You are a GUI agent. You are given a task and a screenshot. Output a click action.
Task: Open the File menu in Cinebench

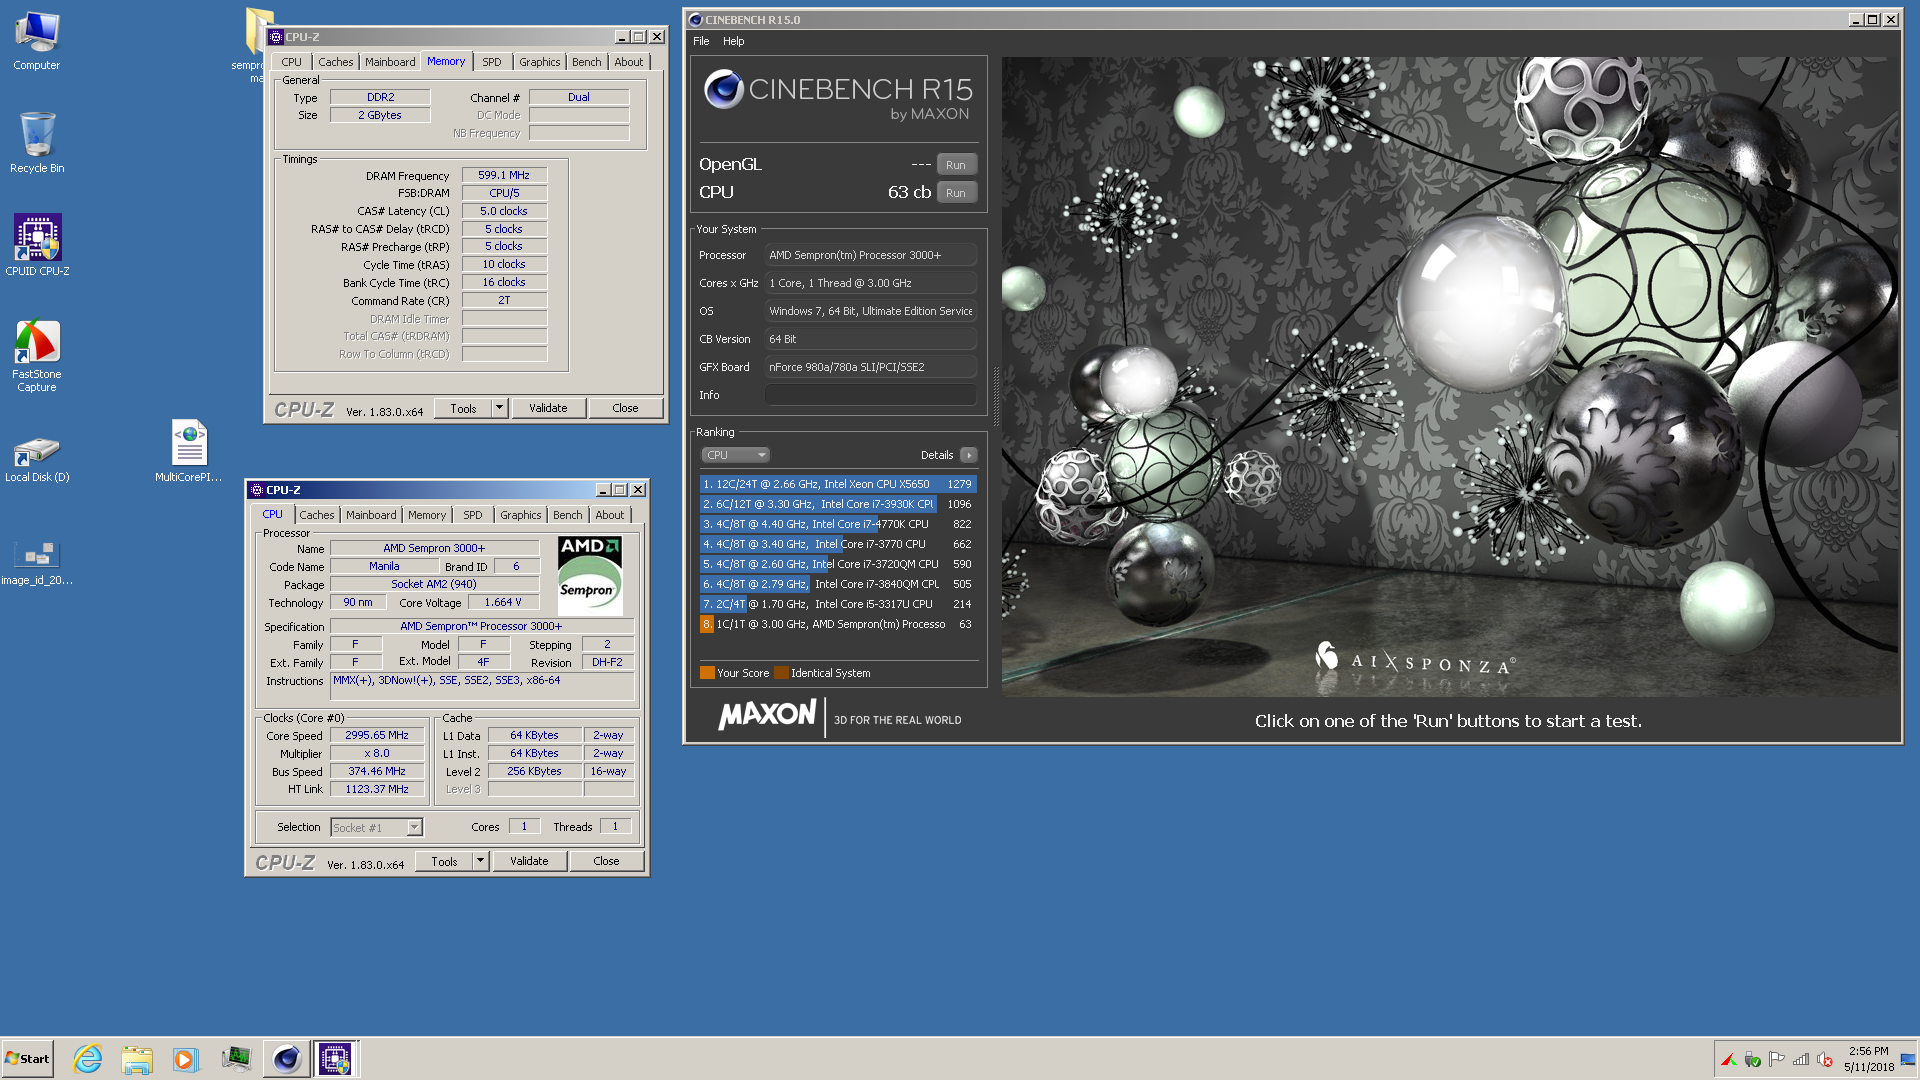pyautogui.click(x=701, y=41)
